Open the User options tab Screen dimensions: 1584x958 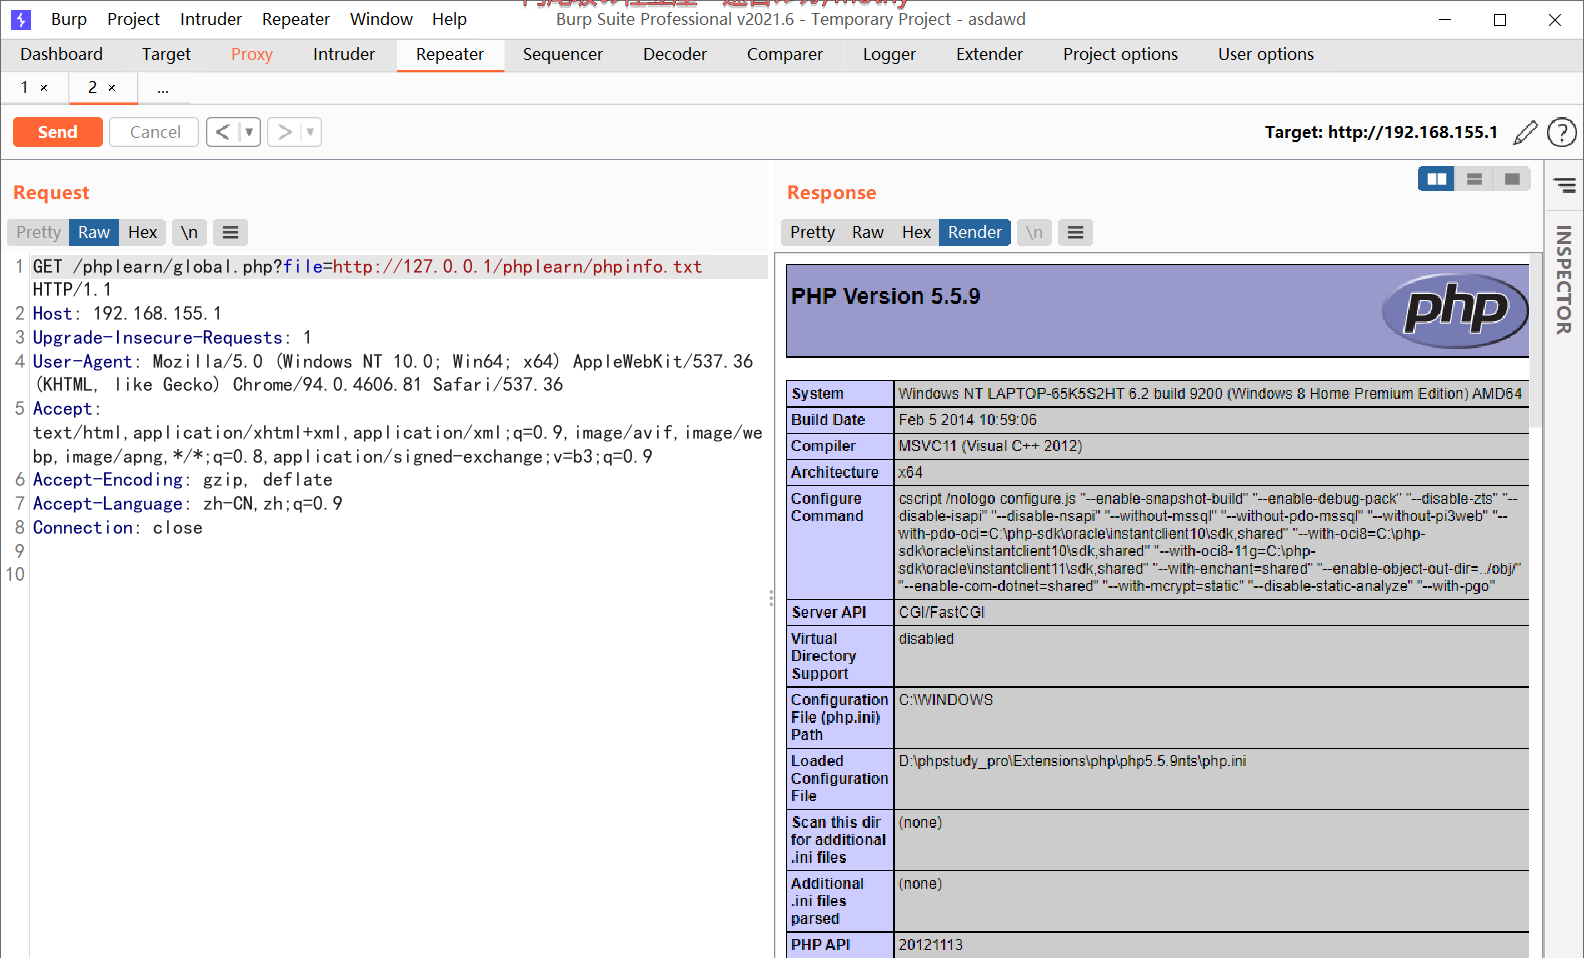point(1266,54)
